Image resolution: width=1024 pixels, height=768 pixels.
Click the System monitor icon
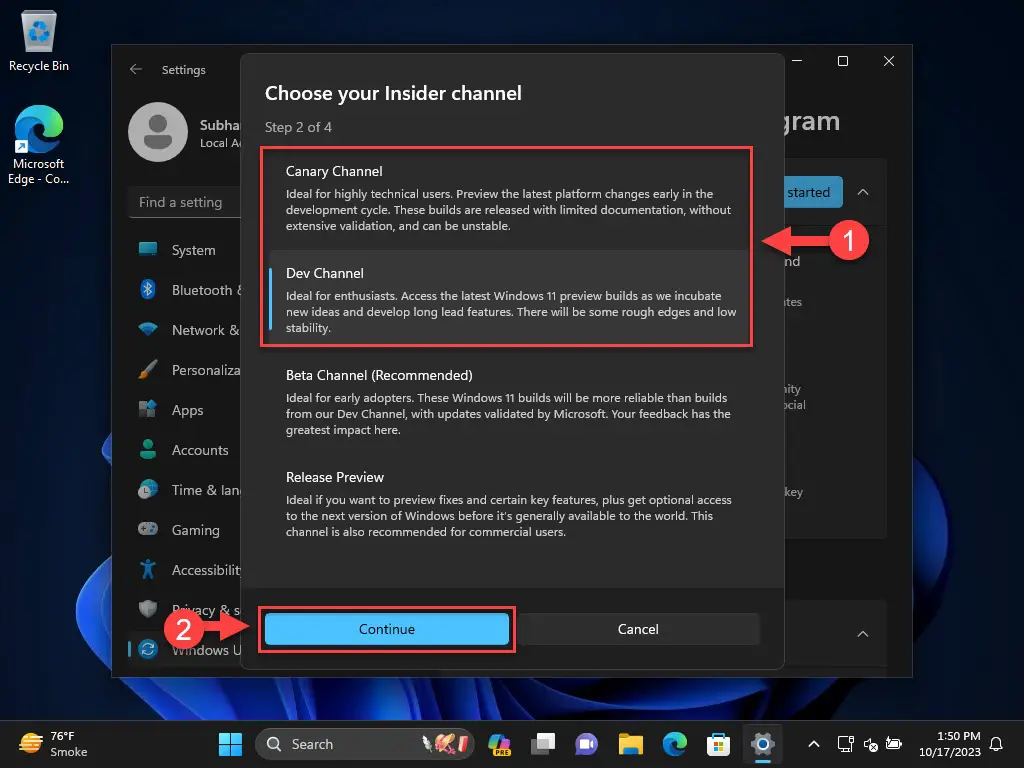pyautogui.click(x=148, y=249)
